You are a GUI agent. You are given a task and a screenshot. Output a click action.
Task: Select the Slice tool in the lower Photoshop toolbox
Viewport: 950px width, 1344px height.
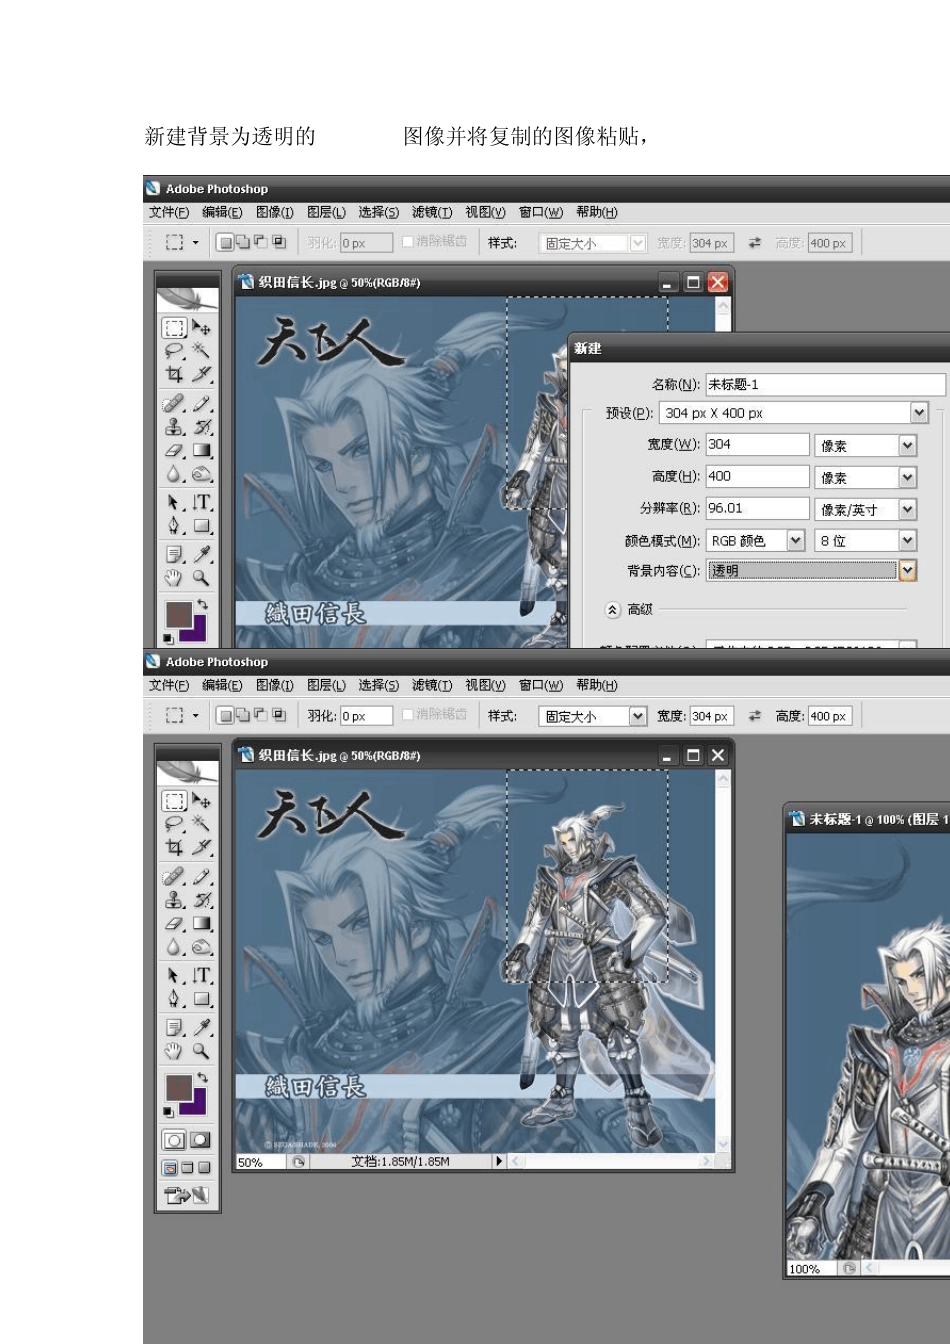(x=201, y=848)
